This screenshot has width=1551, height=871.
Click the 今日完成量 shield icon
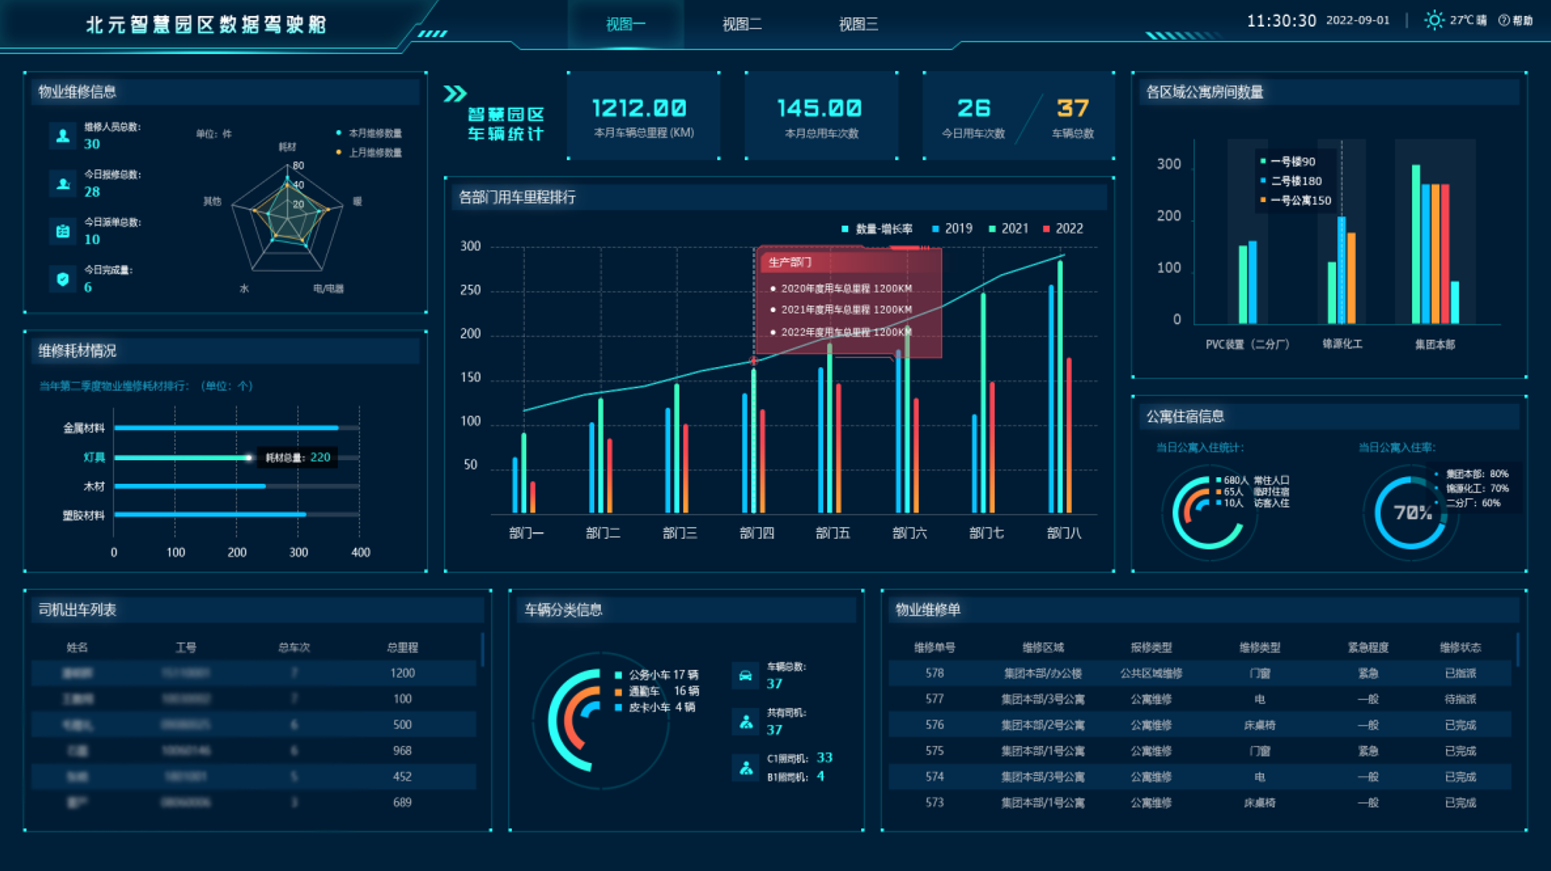(63, 279)
